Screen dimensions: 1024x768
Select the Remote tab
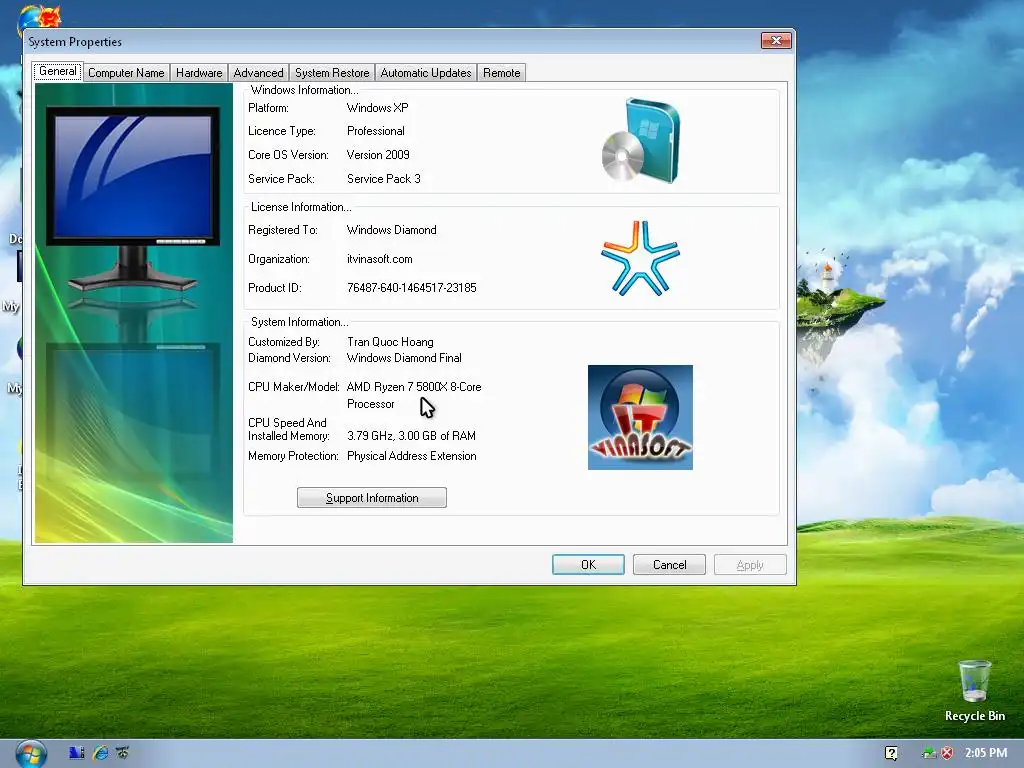[x=502, y=72]
